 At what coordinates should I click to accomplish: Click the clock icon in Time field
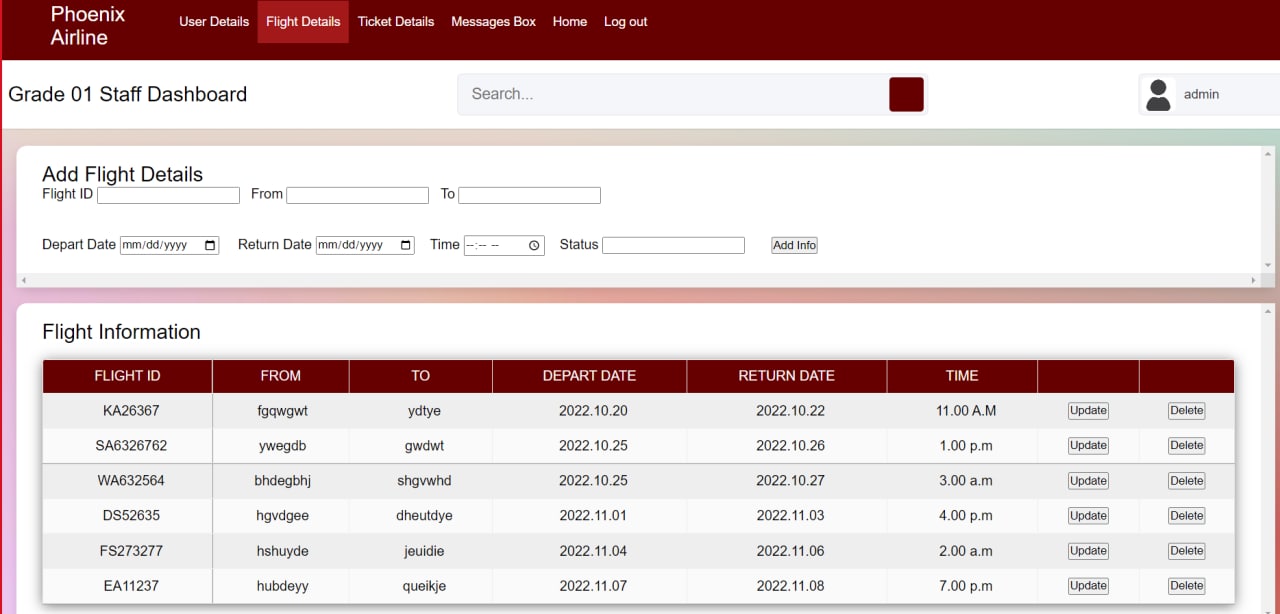pos(534,245)
